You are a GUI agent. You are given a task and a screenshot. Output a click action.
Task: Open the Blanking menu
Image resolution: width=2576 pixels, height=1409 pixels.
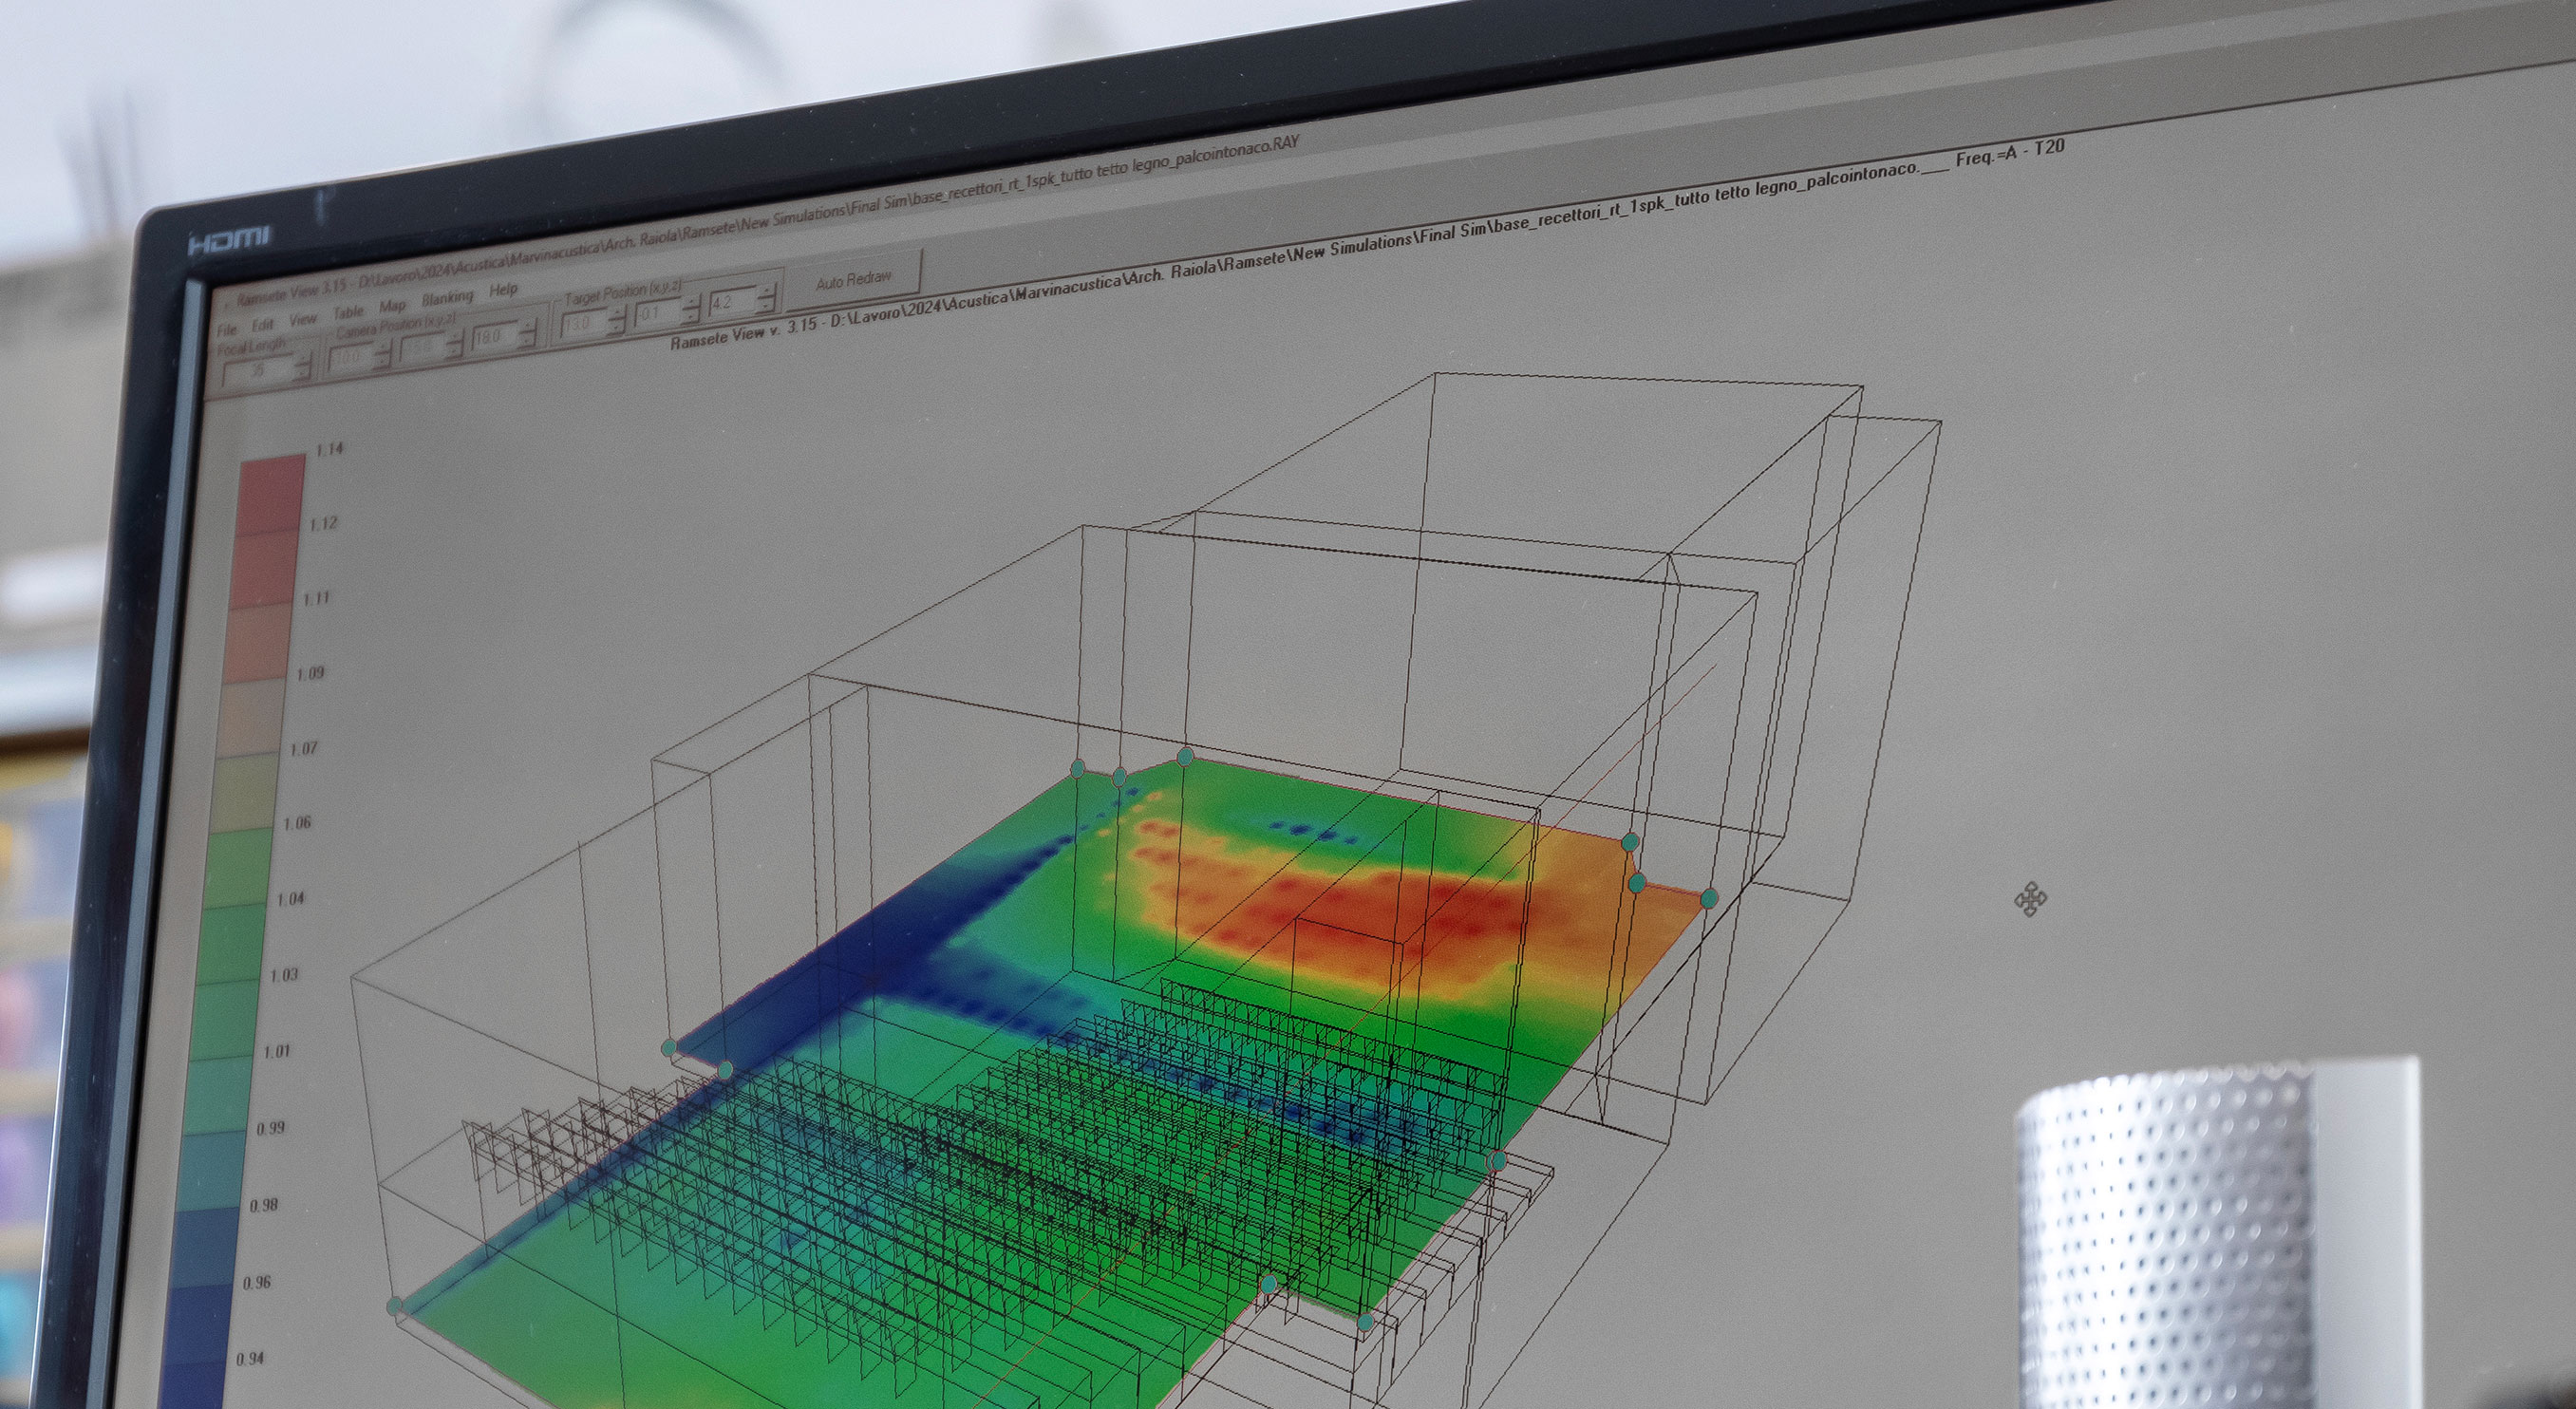coord(449,299)
